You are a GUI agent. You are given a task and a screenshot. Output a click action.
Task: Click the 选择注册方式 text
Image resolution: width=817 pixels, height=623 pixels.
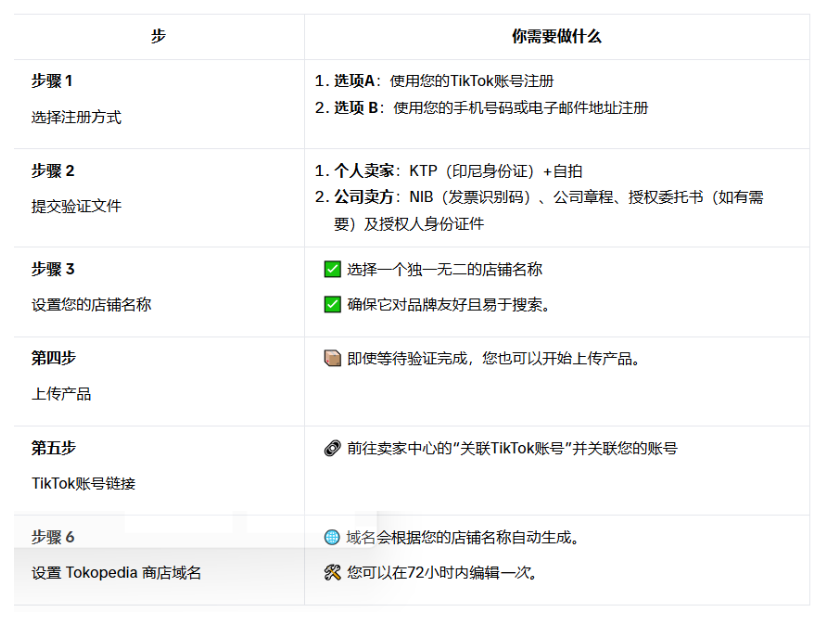click(x=76, y=116)
